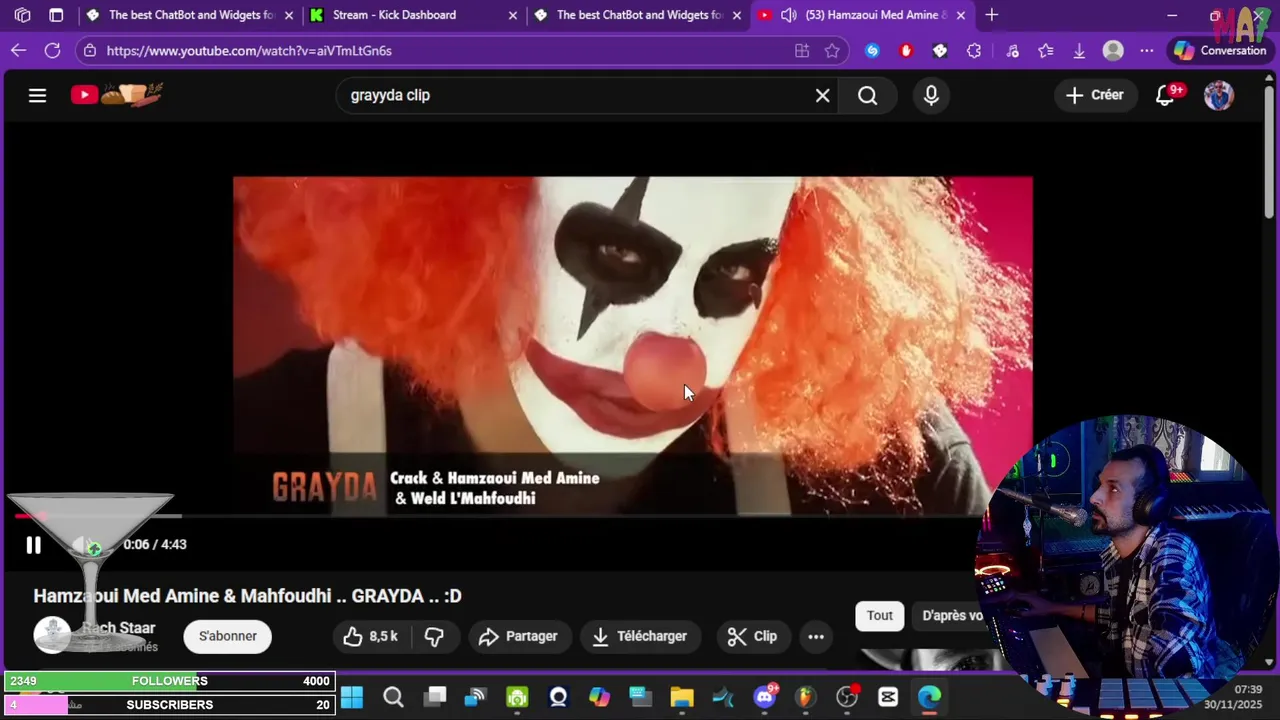The height and width of the screenshot is (720, 1280).
Task: Click the Partager share button
Action: pyautogui.click(x=518, y=636)
